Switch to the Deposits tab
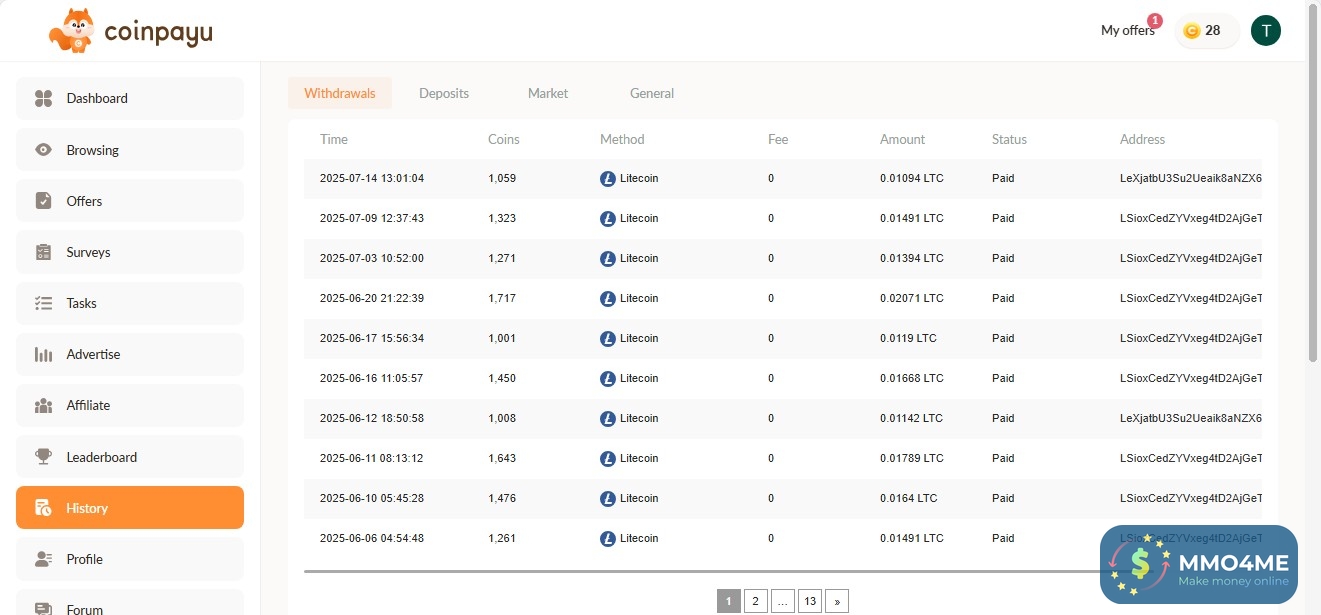Image resolution: width=1321 pixels, height=615 pixels. tap(444, 93)
